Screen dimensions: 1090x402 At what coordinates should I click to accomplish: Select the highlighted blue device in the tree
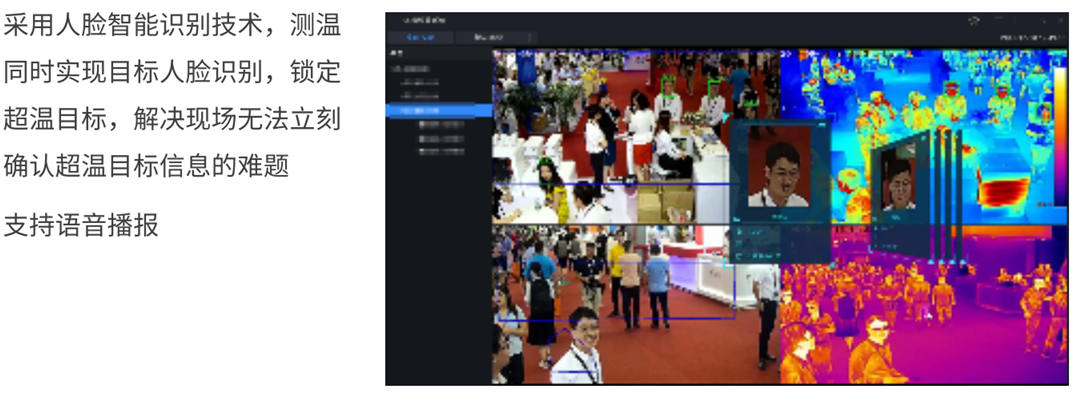tap(438, 110)
